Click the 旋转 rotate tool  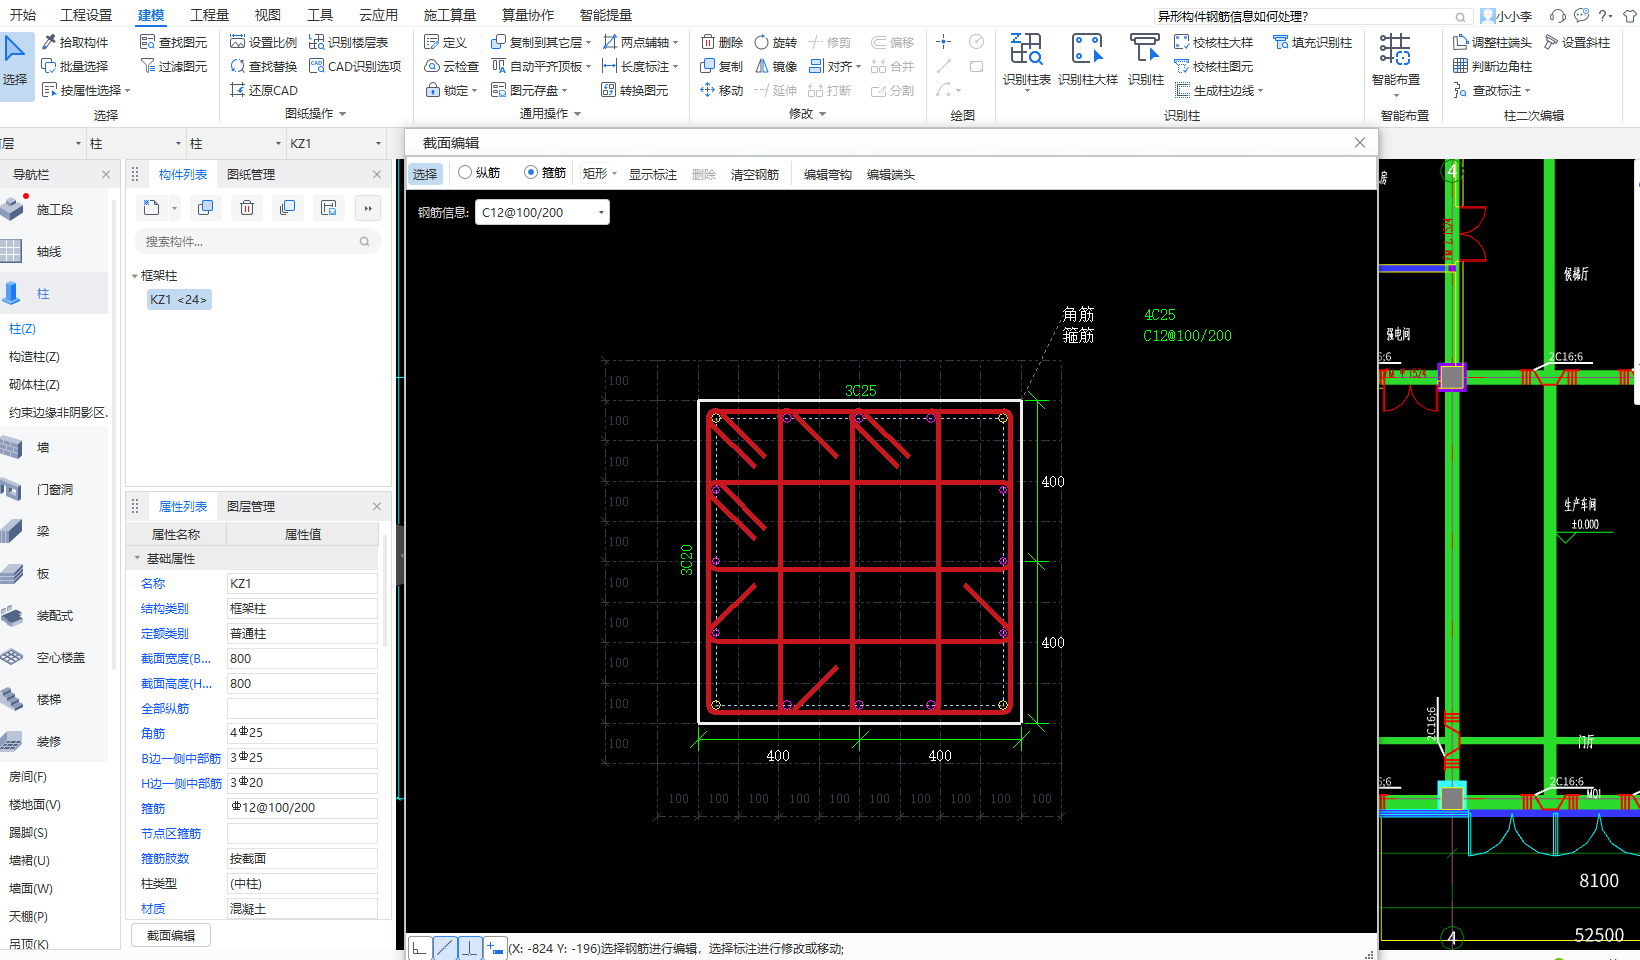point(775,42)
